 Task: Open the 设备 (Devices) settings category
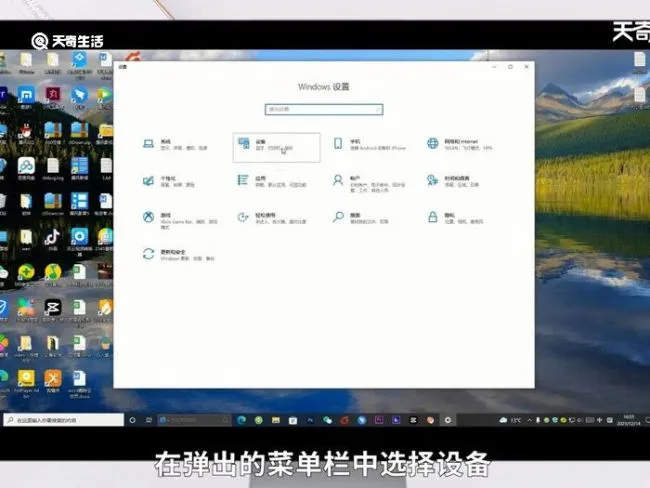(x=276, y=147)
